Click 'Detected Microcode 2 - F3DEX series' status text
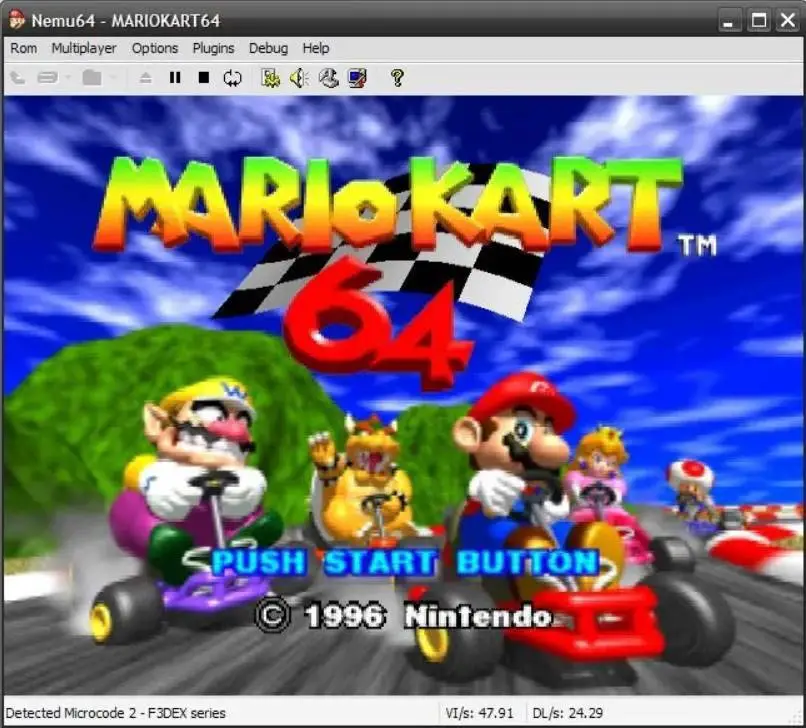 [x=116, y=713]
